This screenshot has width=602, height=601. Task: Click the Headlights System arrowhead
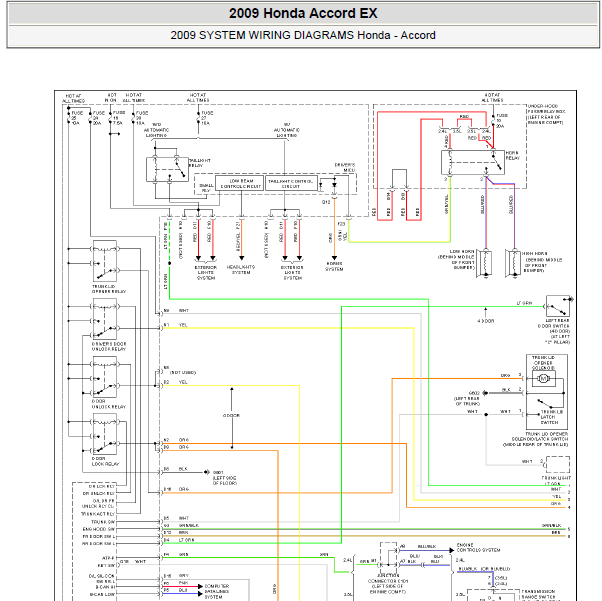(x=241, y=258)
